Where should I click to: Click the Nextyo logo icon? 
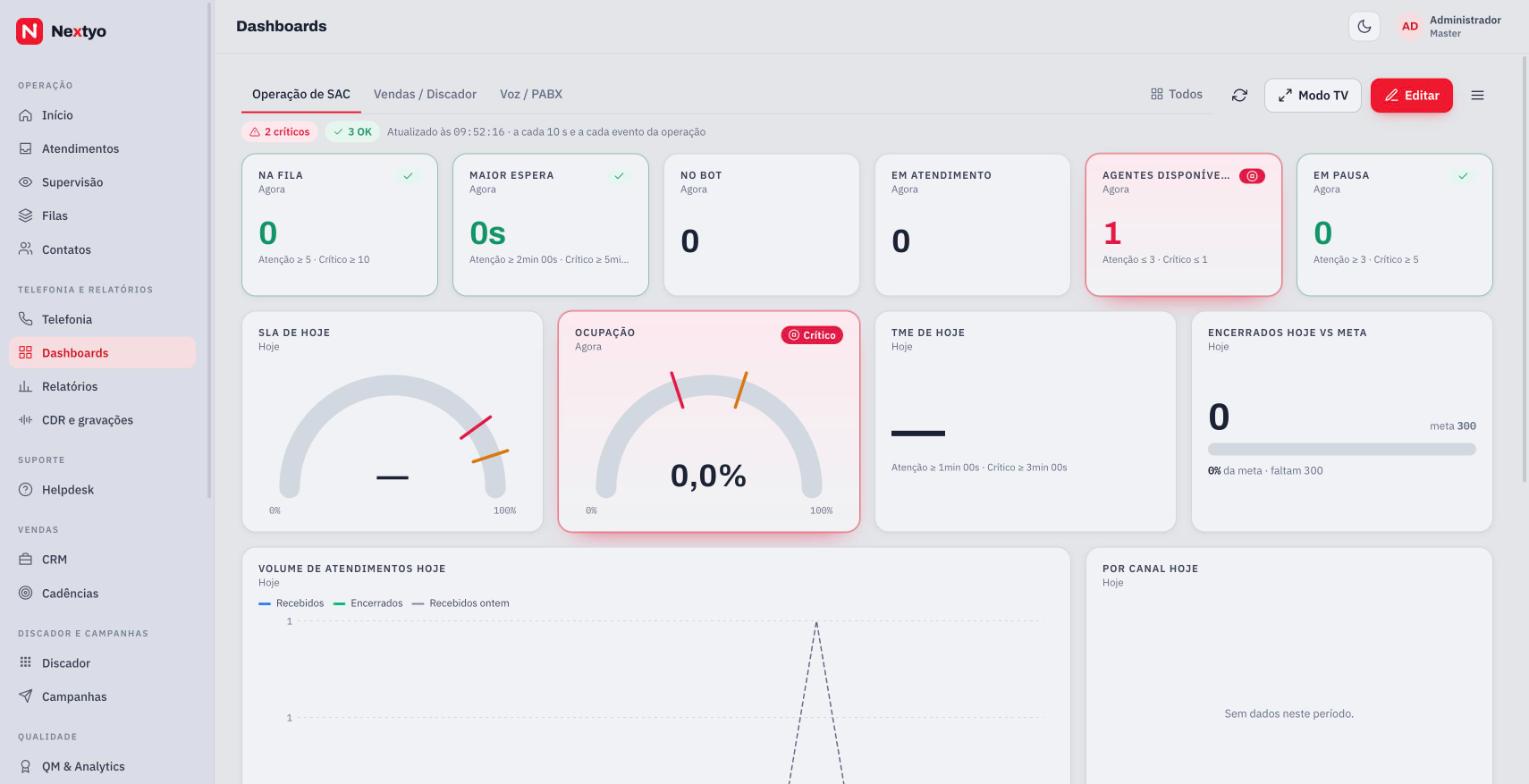coord(30,31)
